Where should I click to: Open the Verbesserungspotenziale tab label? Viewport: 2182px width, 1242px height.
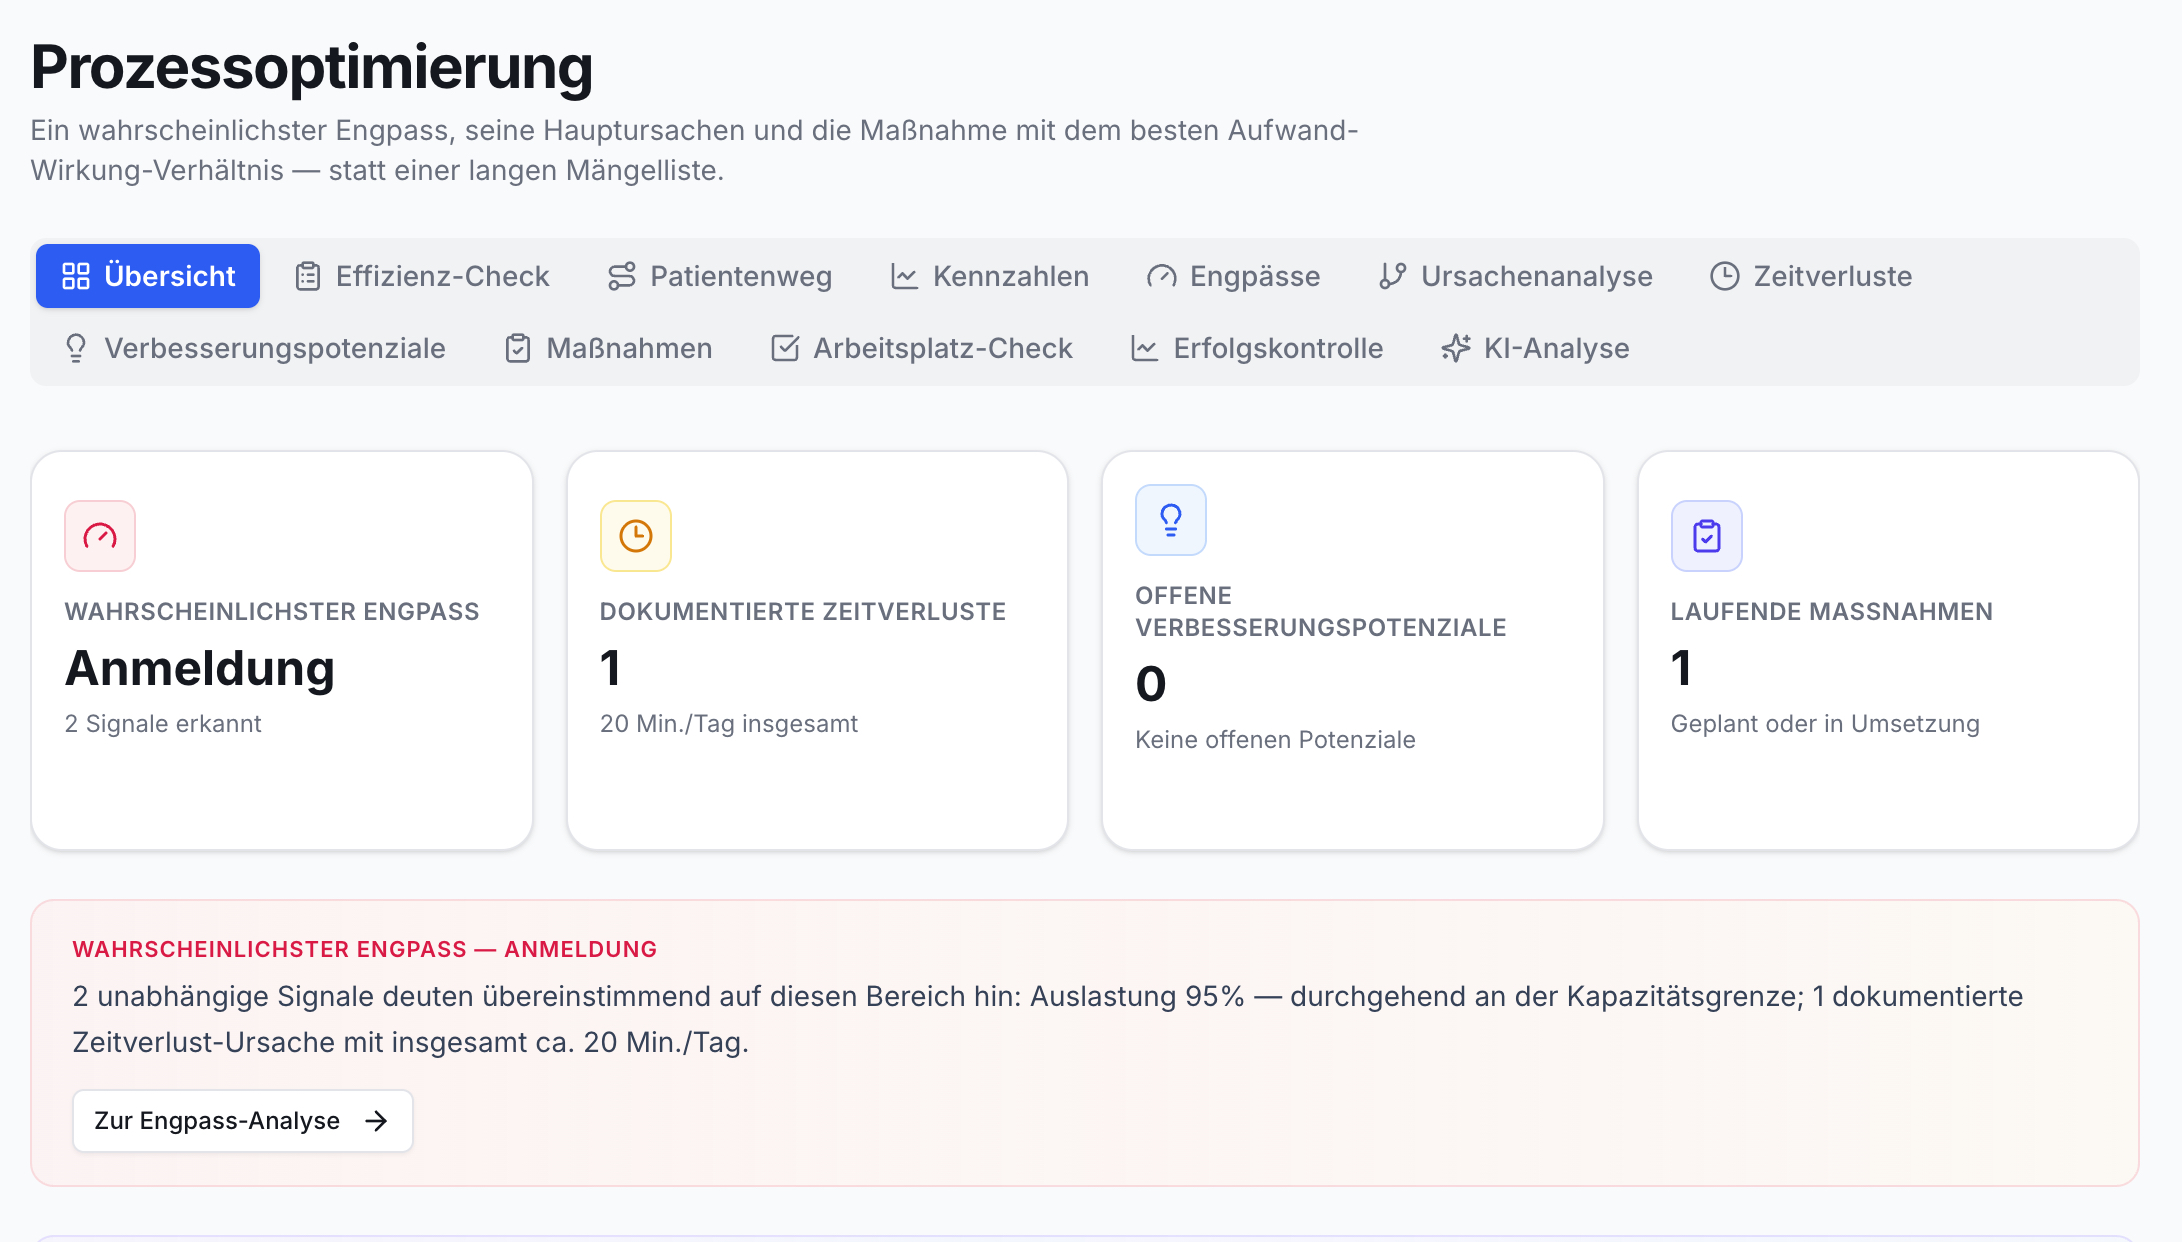pyautogui.click(x=275, y=348)
